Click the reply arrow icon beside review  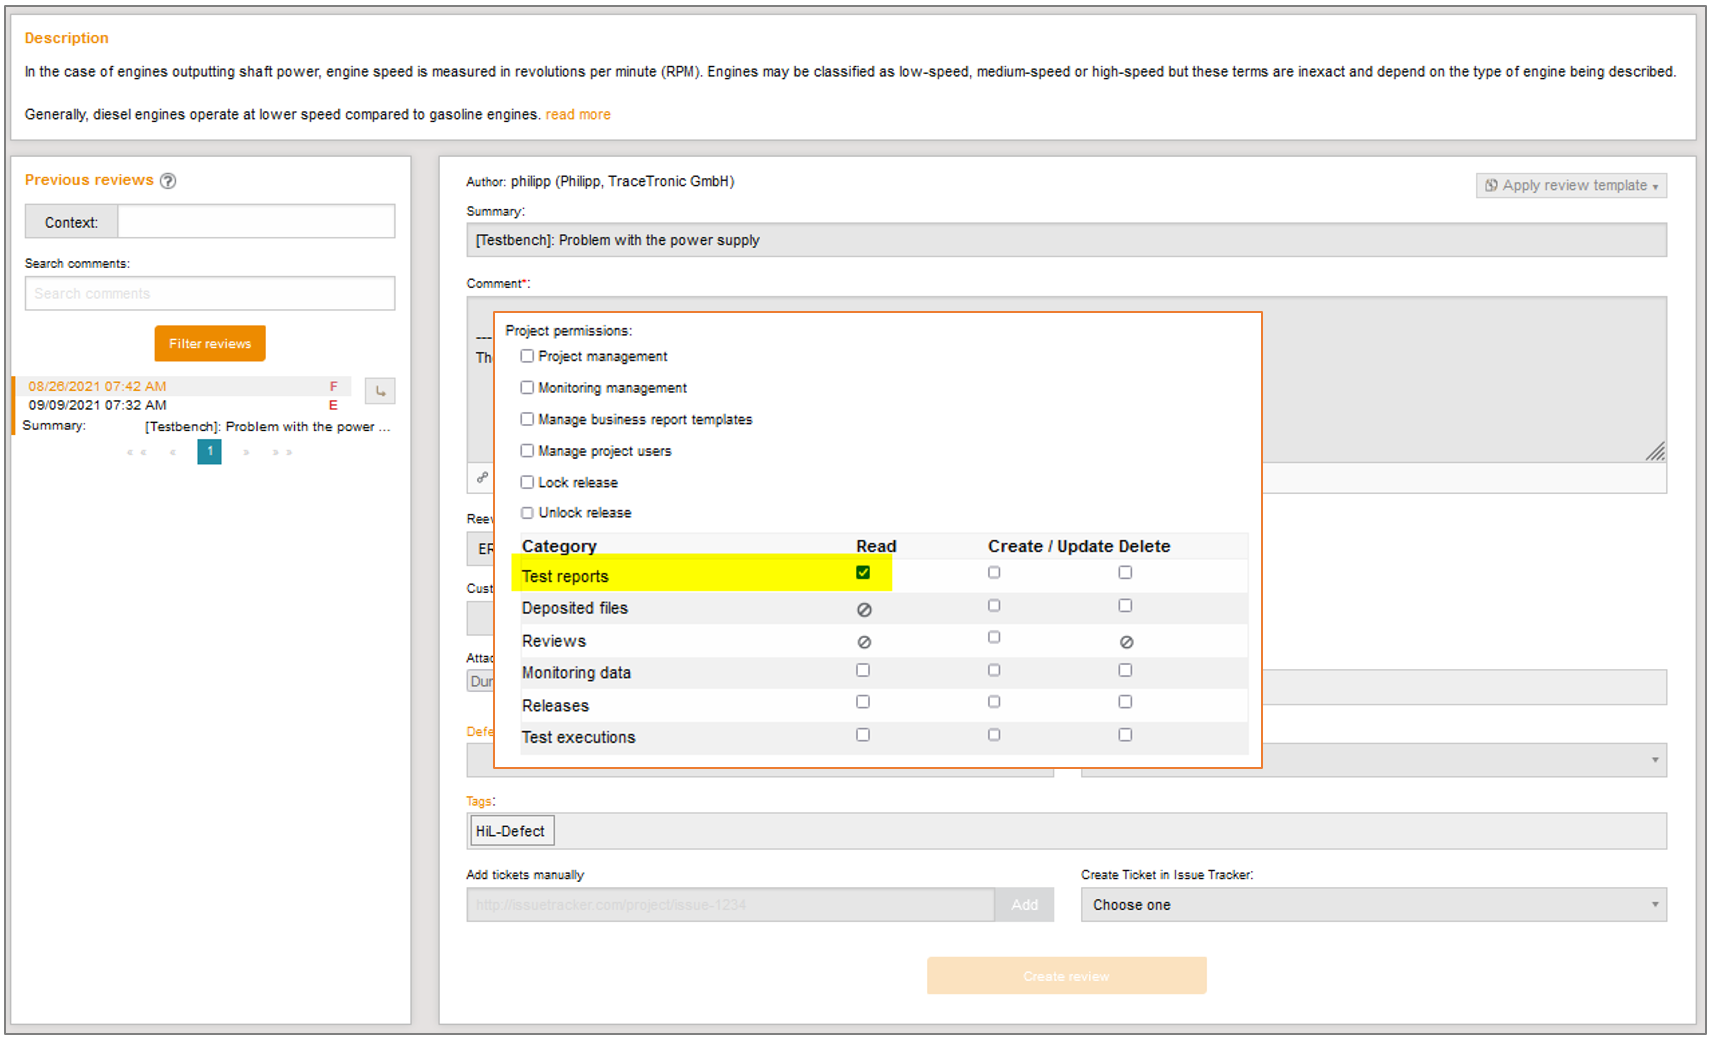(380, 391)
